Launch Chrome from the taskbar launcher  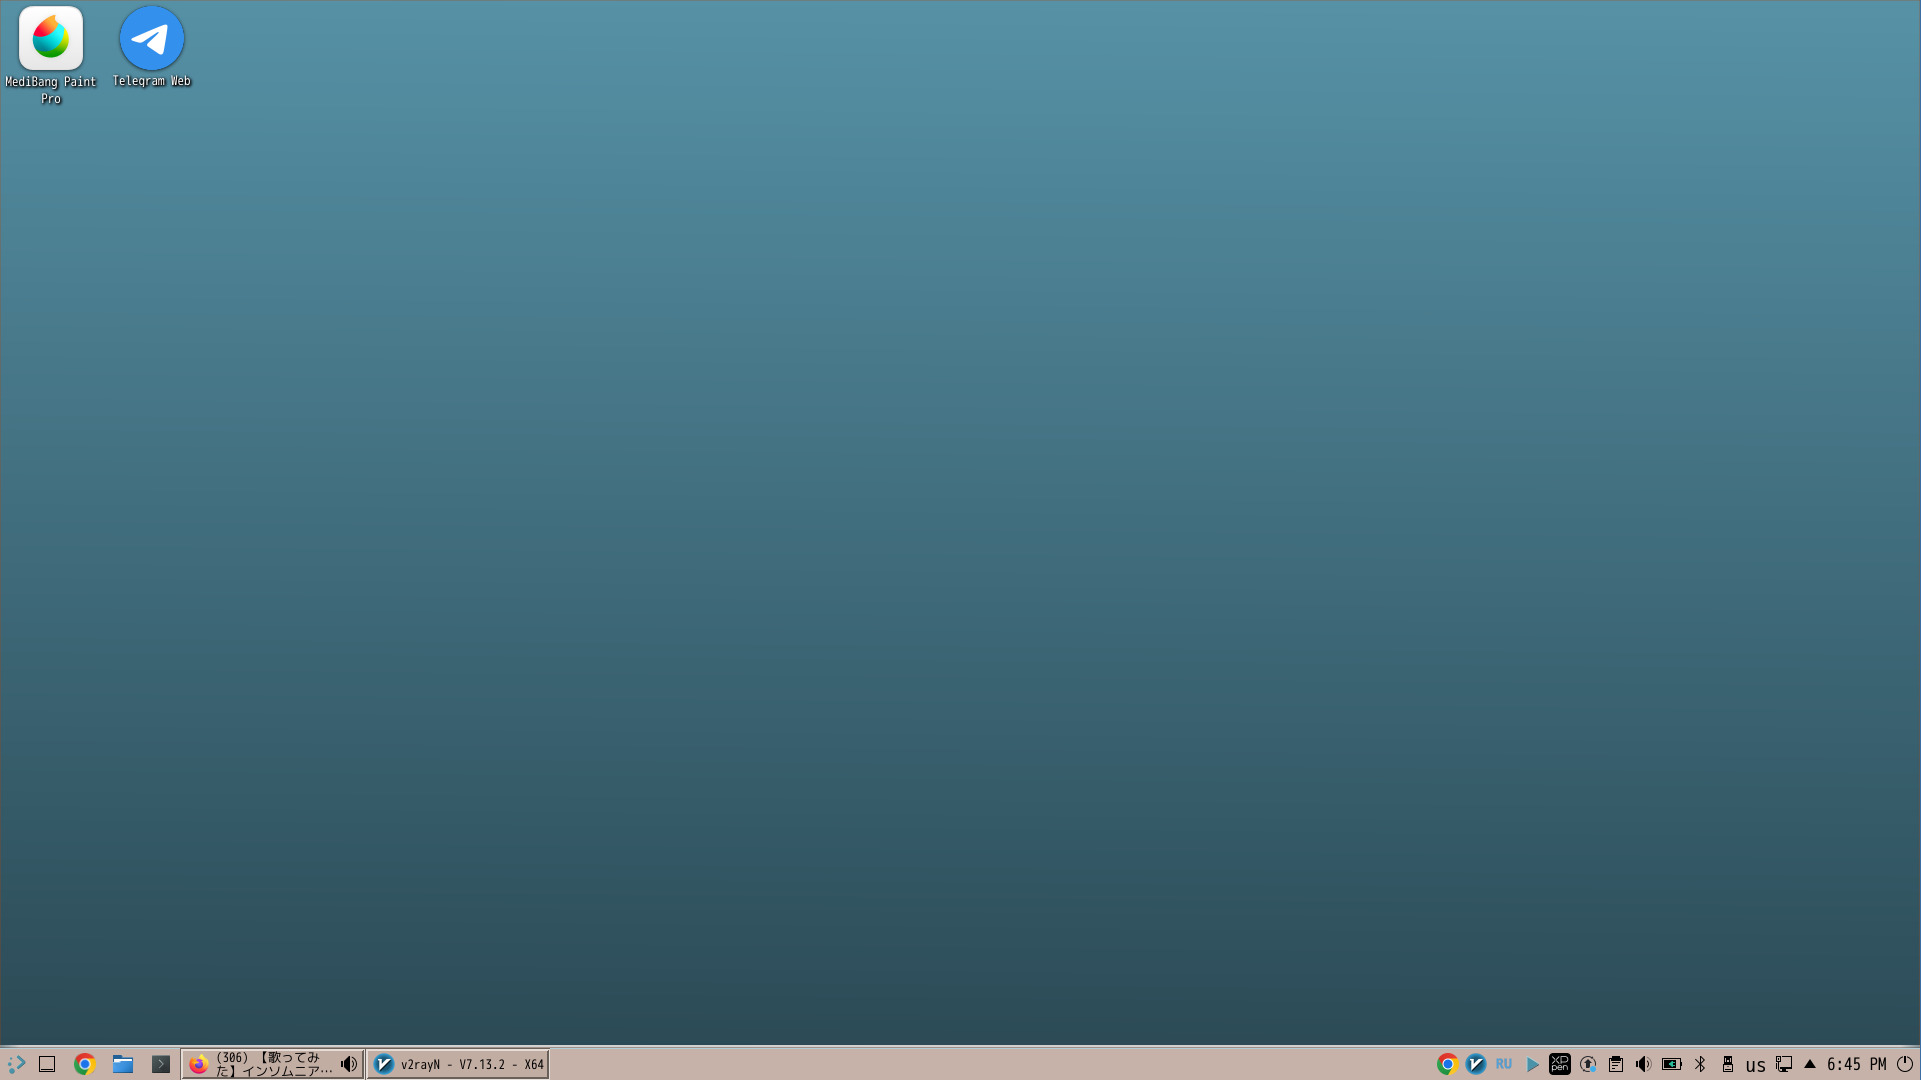pyautogui.click(x=85, y=1064)
